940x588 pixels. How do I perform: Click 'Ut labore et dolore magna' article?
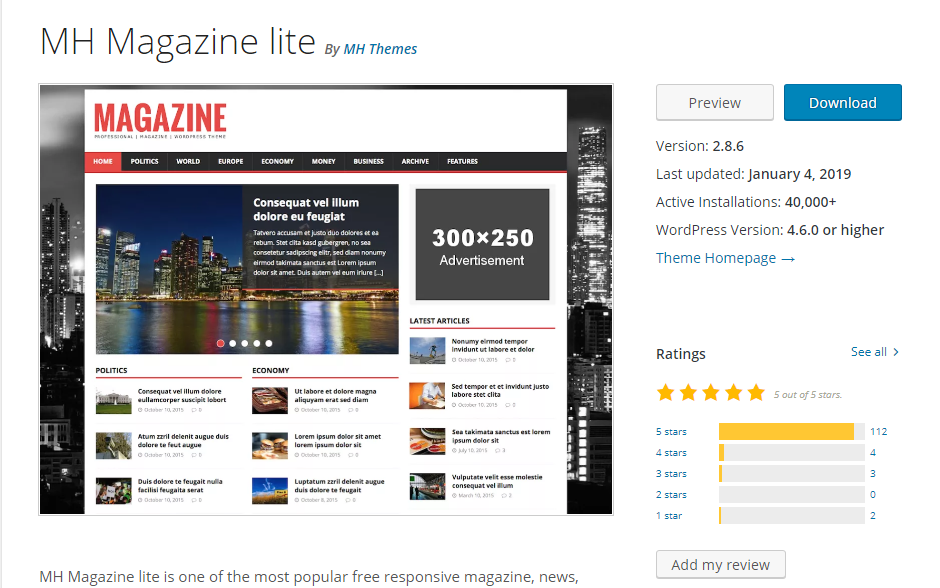tap(335, 396)
